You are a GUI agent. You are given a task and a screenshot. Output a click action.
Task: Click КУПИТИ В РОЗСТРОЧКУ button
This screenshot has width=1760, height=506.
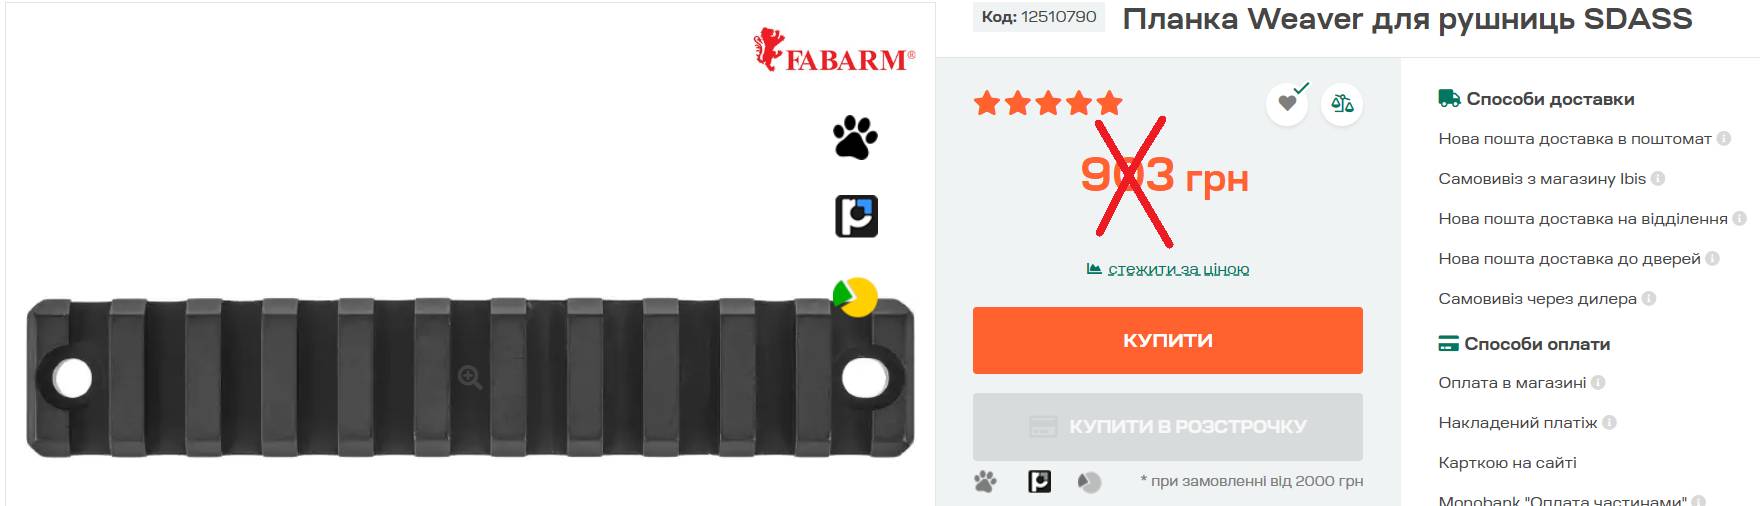pyautogui.click(x=1168, y=426)
